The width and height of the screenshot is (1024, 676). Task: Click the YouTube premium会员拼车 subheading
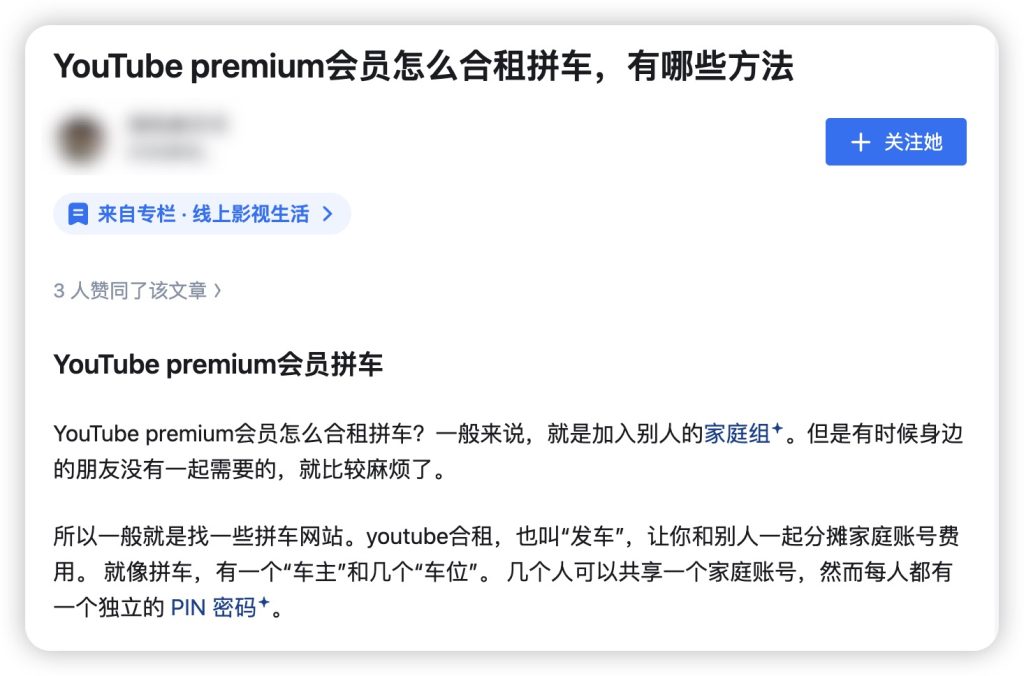point(218,364)
